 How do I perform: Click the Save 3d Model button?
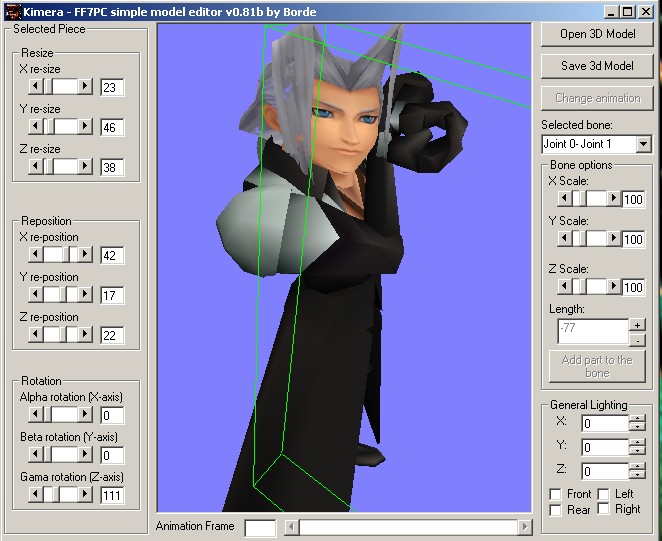click(x=598, y=65)
